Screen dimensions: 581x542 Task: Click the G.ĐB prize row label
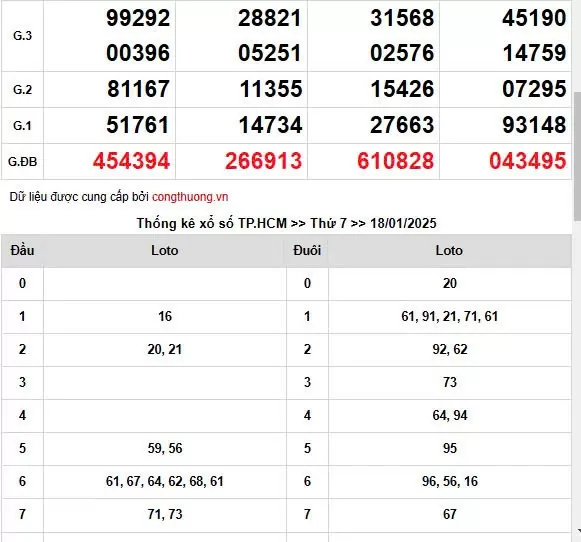coord(22,162)
